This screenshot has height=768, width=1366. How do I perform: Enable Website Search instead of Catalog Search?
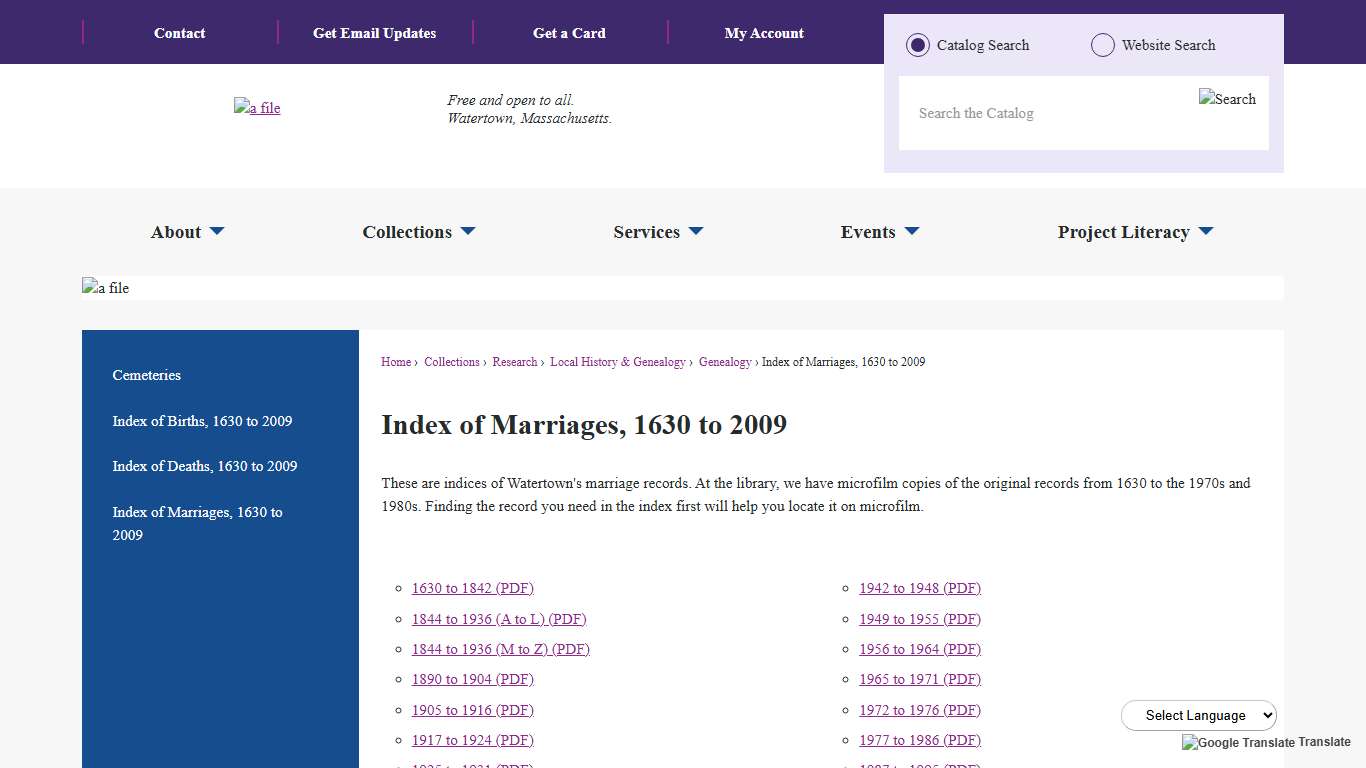tap(1102, 45)
